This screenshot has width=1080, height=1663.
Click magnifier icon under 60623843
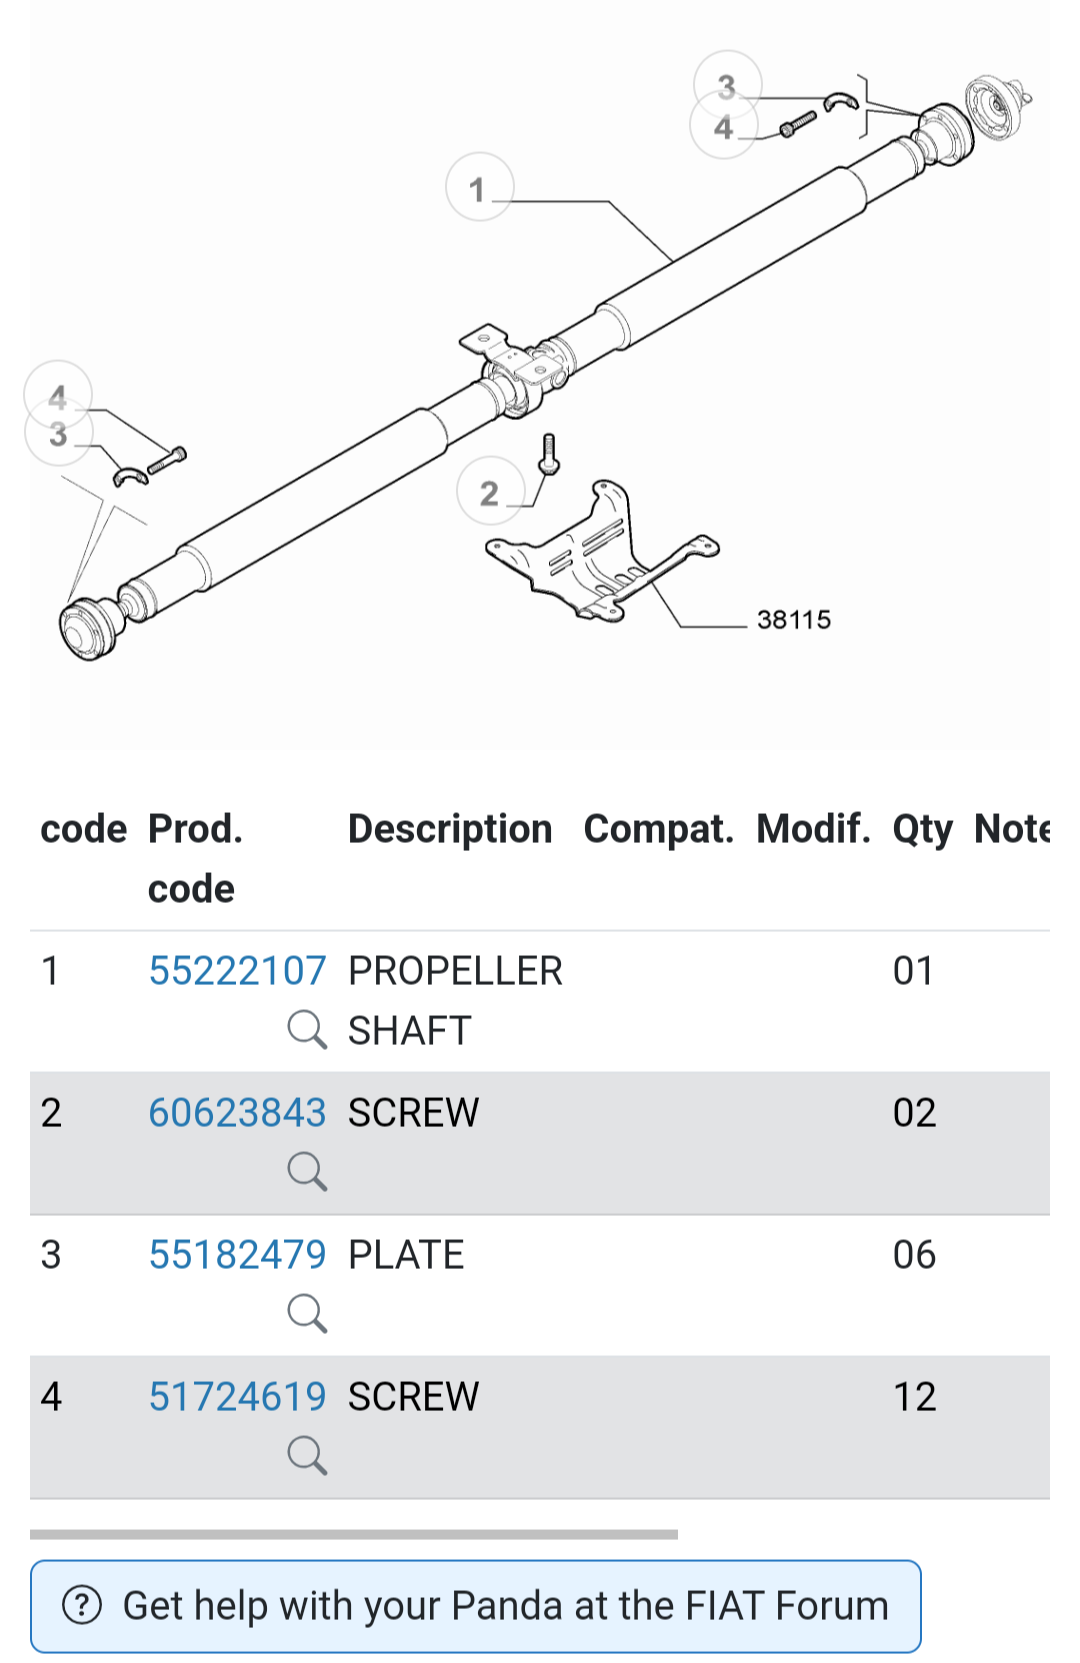(x=307, y=1171)
